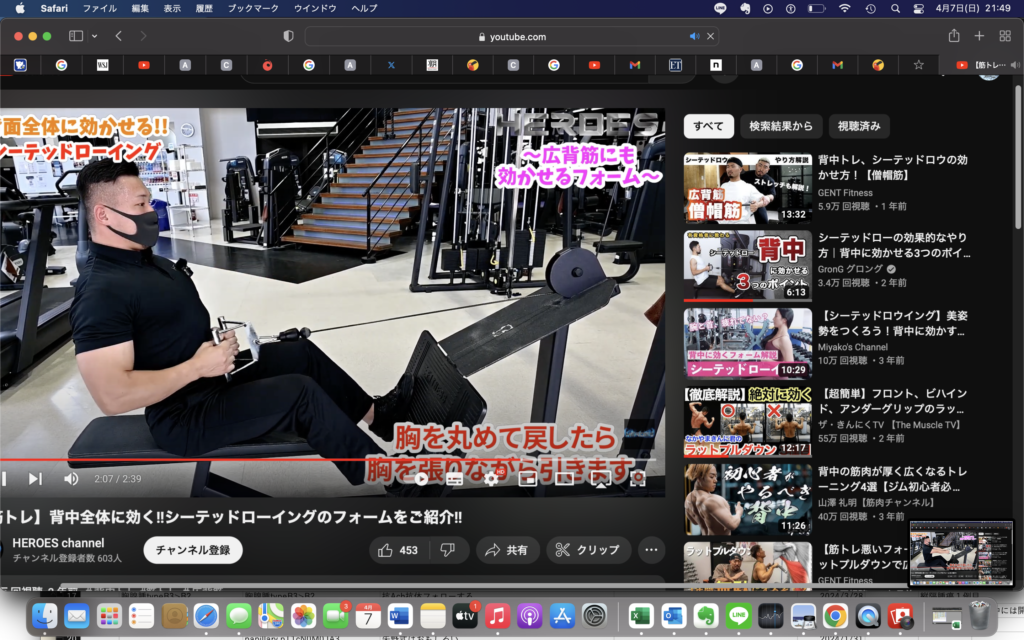1024x640 pixels.
Task: Select the 検索結果から filter chip
Action: click(x=783, y=126)
